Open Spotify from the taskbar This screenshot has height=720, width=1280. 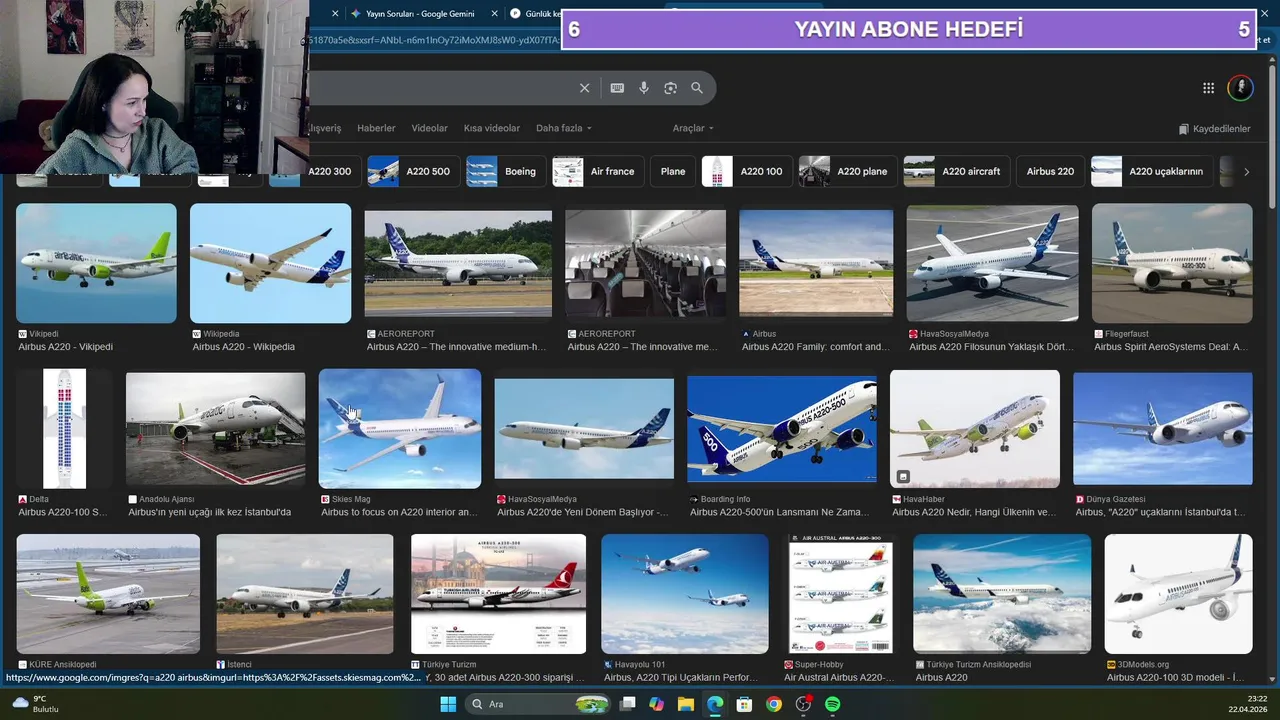coord(832,704)
